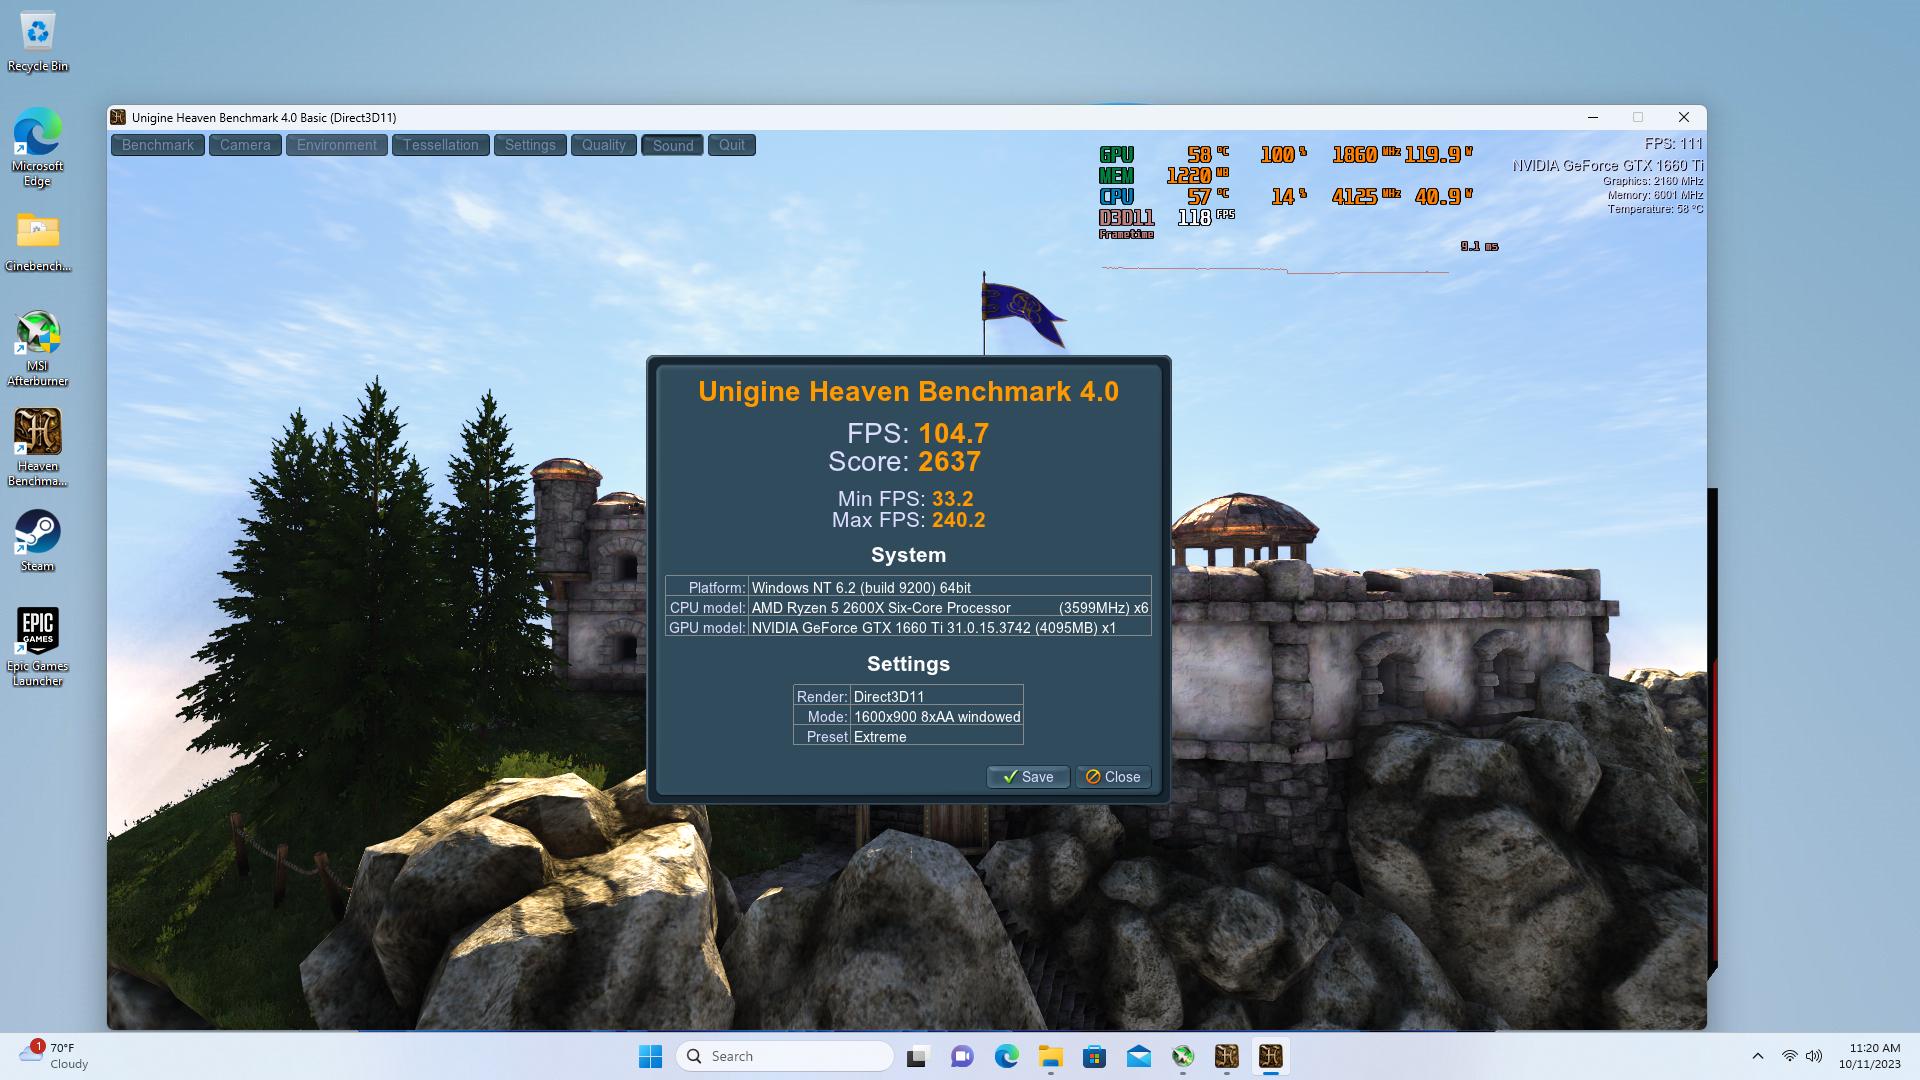
Task: Close the benchmark results dialog
Action: (x=1113, y=777)
